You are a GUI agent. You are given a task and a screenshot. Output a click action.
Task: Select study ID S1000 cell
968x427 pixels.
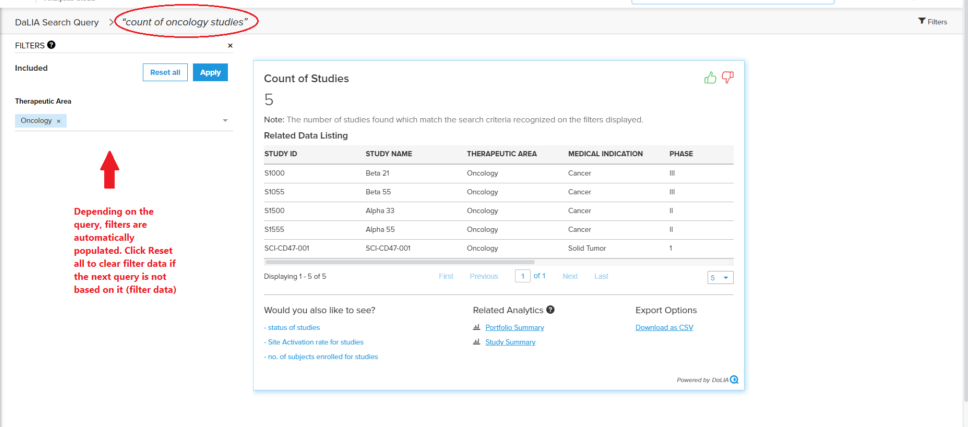274,173
